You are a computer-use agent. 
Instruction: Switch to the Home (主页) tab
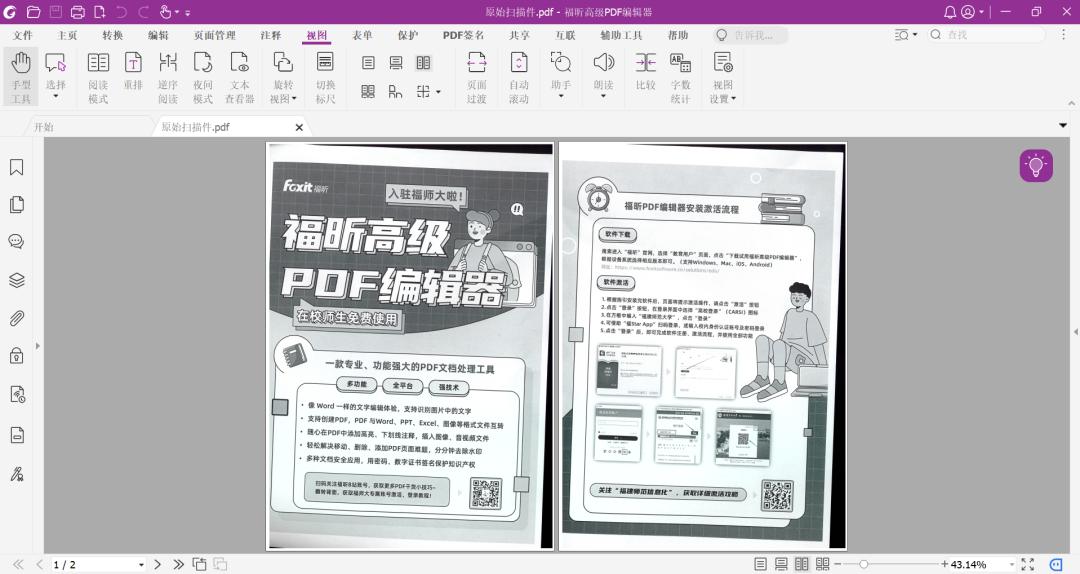pyautogui.click(x=68, y=34)
